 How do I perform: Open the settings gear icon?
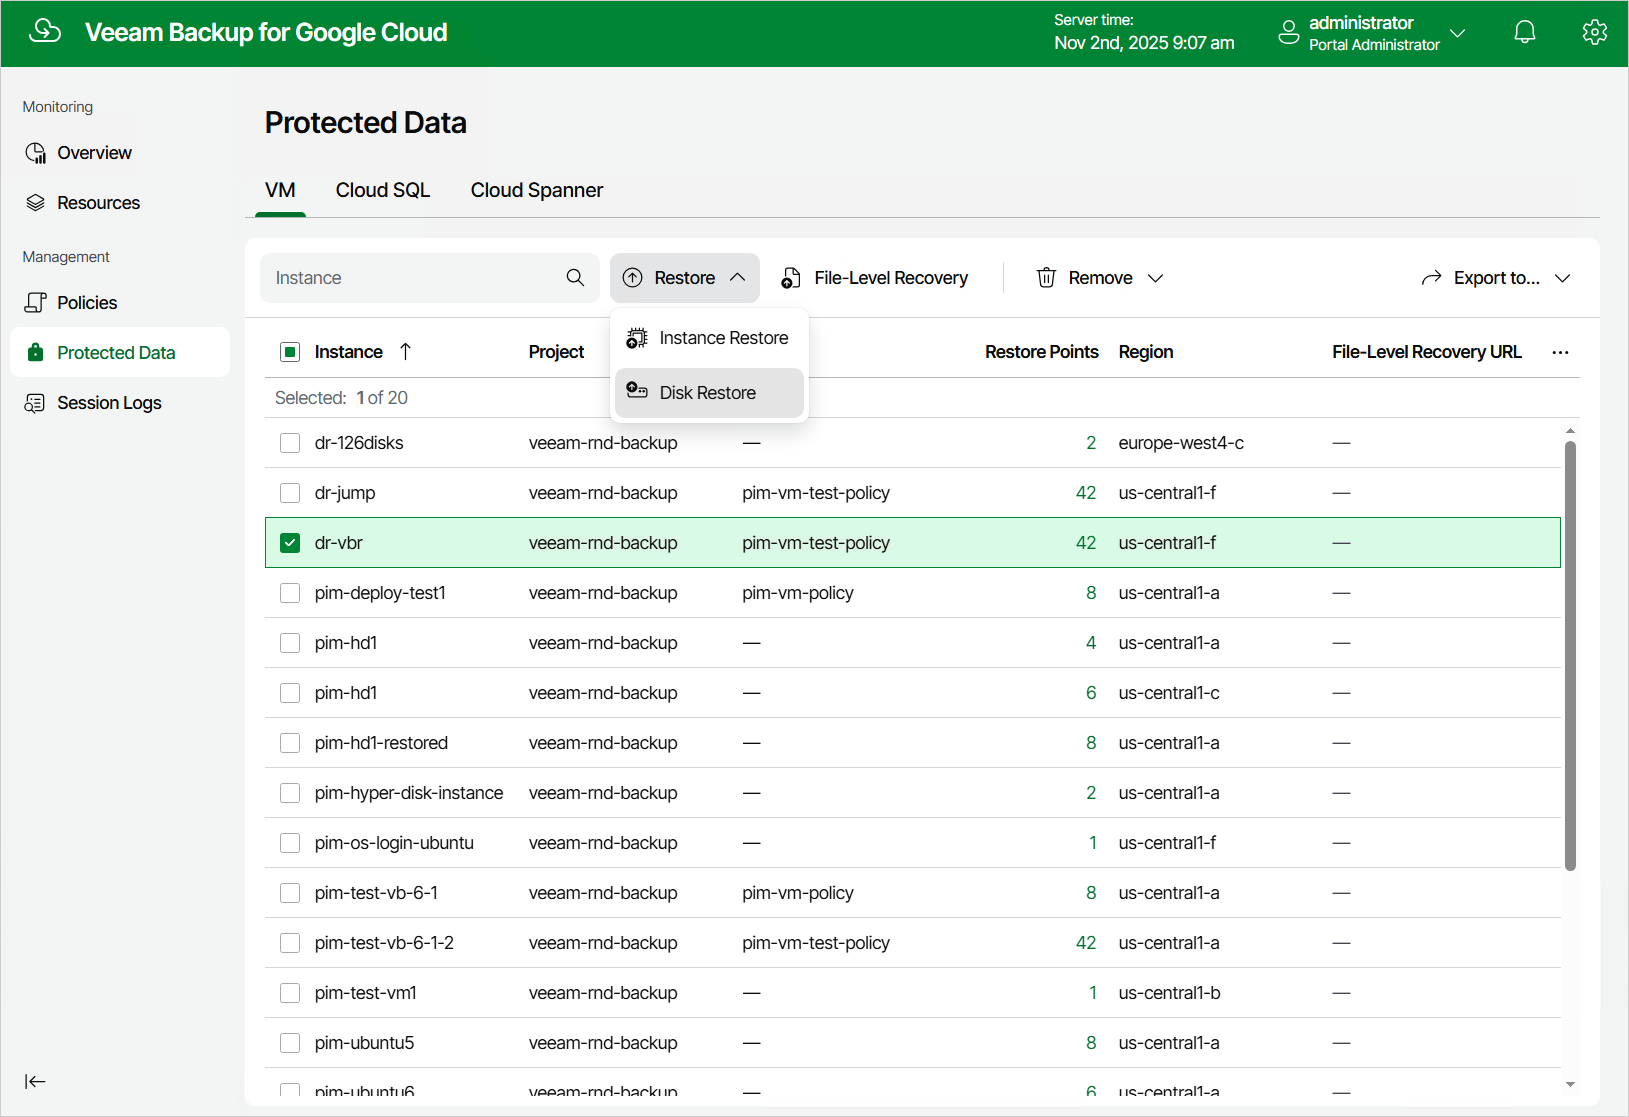[1594, 32]
